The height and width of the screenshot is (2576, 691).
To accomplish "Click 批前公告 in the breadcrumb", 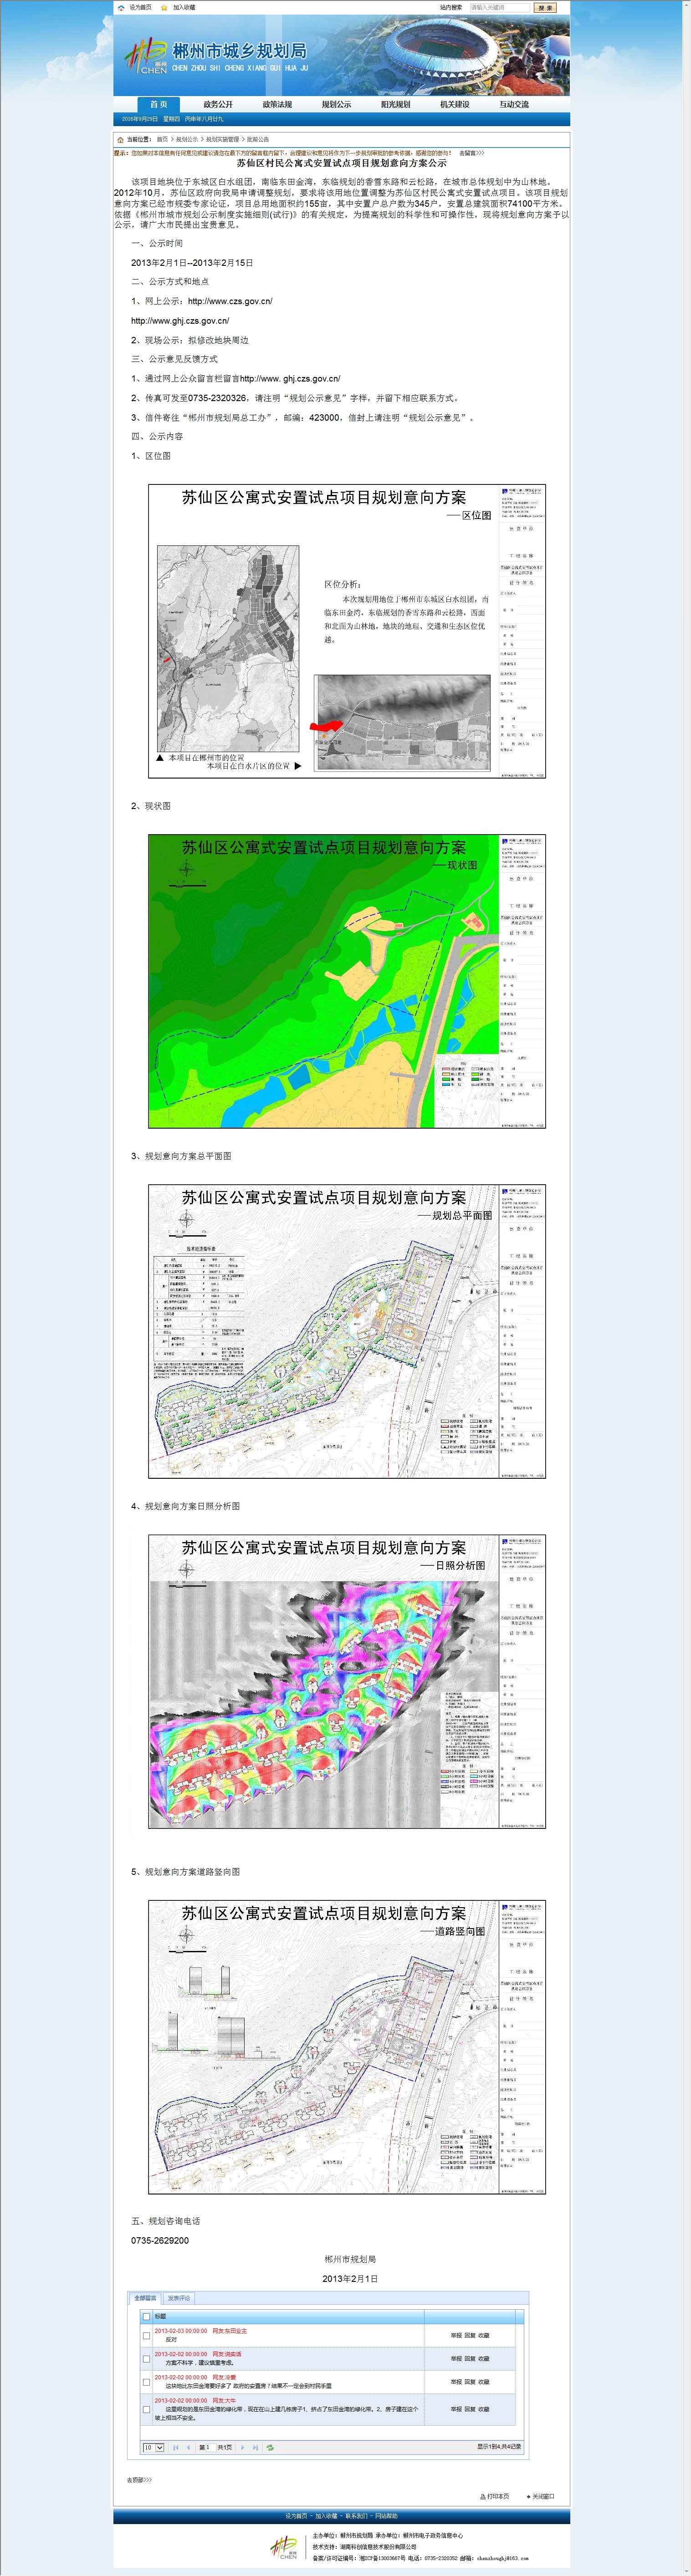I will pos(258,140).
